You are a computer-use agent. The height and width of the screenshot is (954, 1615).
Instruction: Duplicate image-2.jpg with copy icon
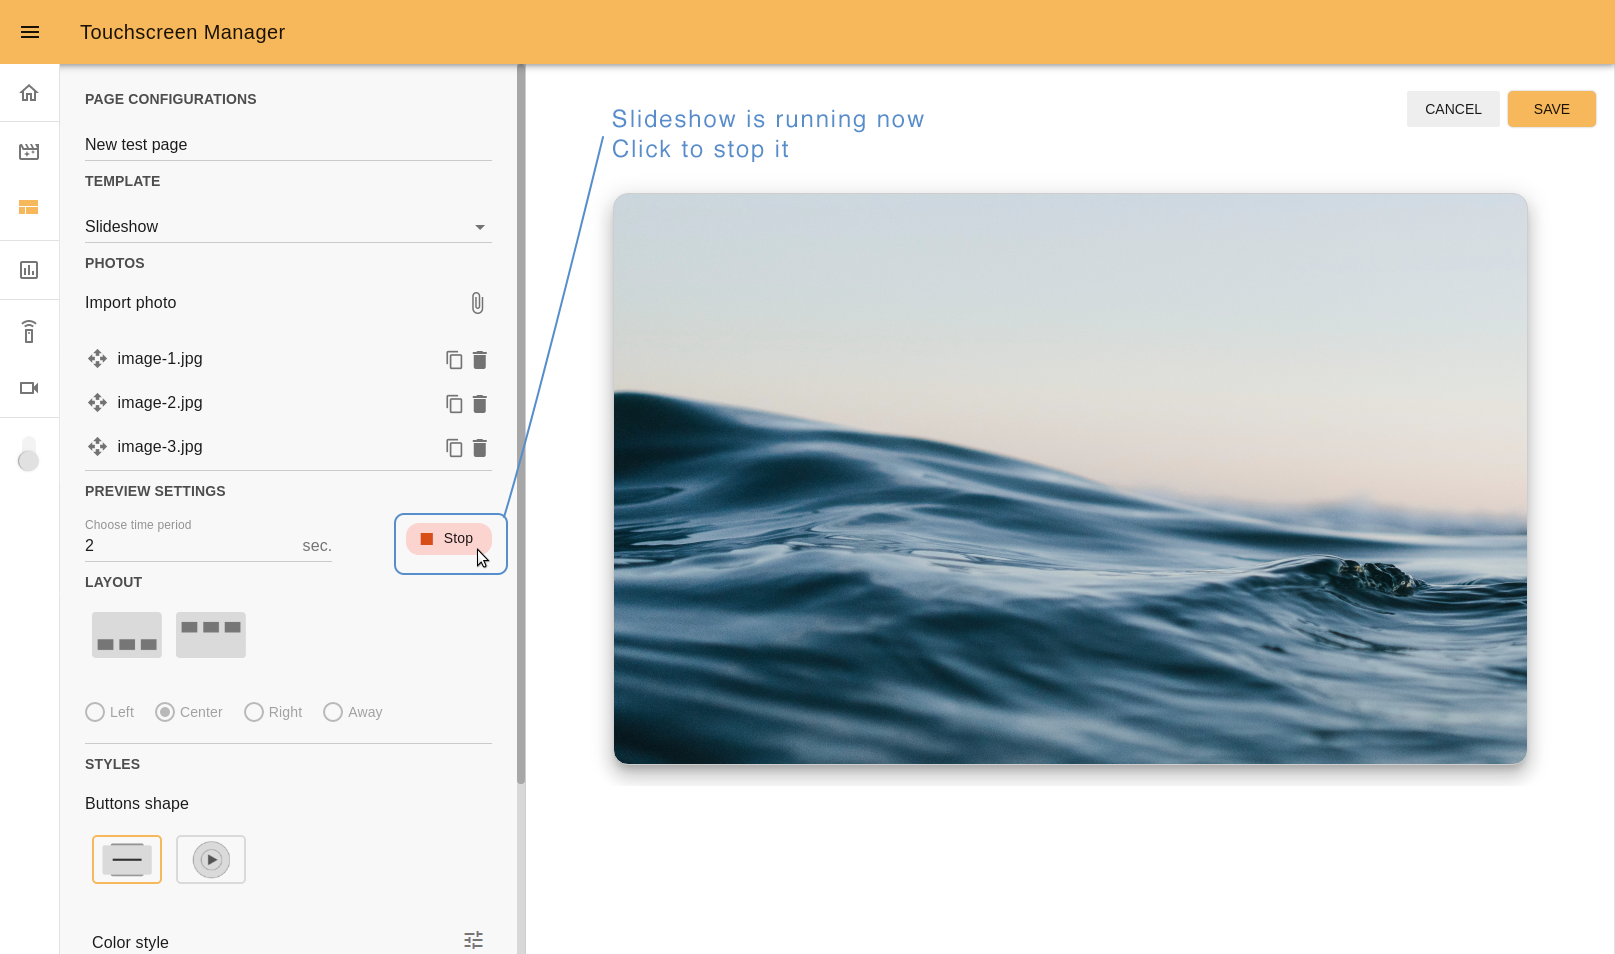click(x=454, y=403)
